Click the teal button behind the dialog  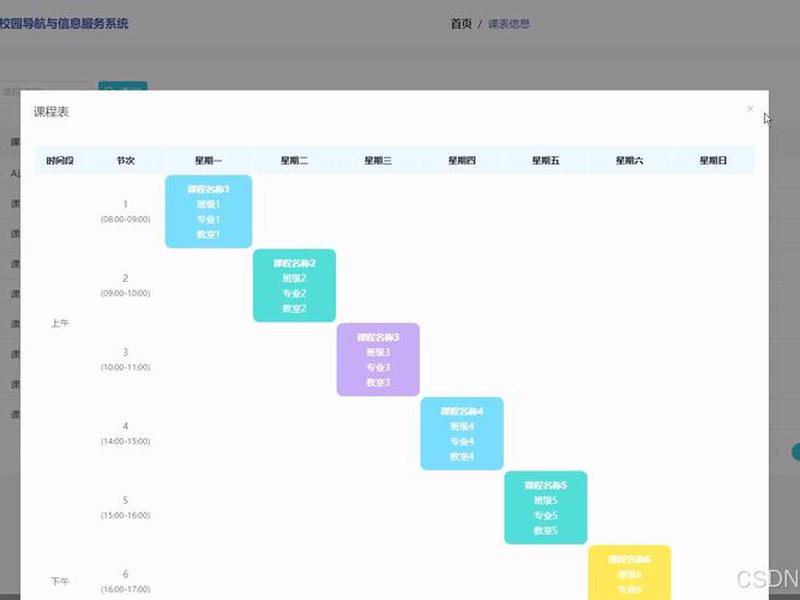coord(122,86)
